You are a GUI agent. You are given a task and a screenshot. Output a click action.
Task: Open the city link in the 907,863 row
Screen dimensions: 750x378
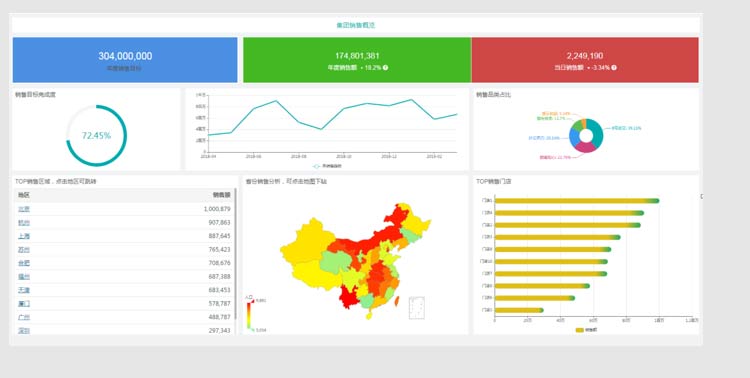(24, 223)
